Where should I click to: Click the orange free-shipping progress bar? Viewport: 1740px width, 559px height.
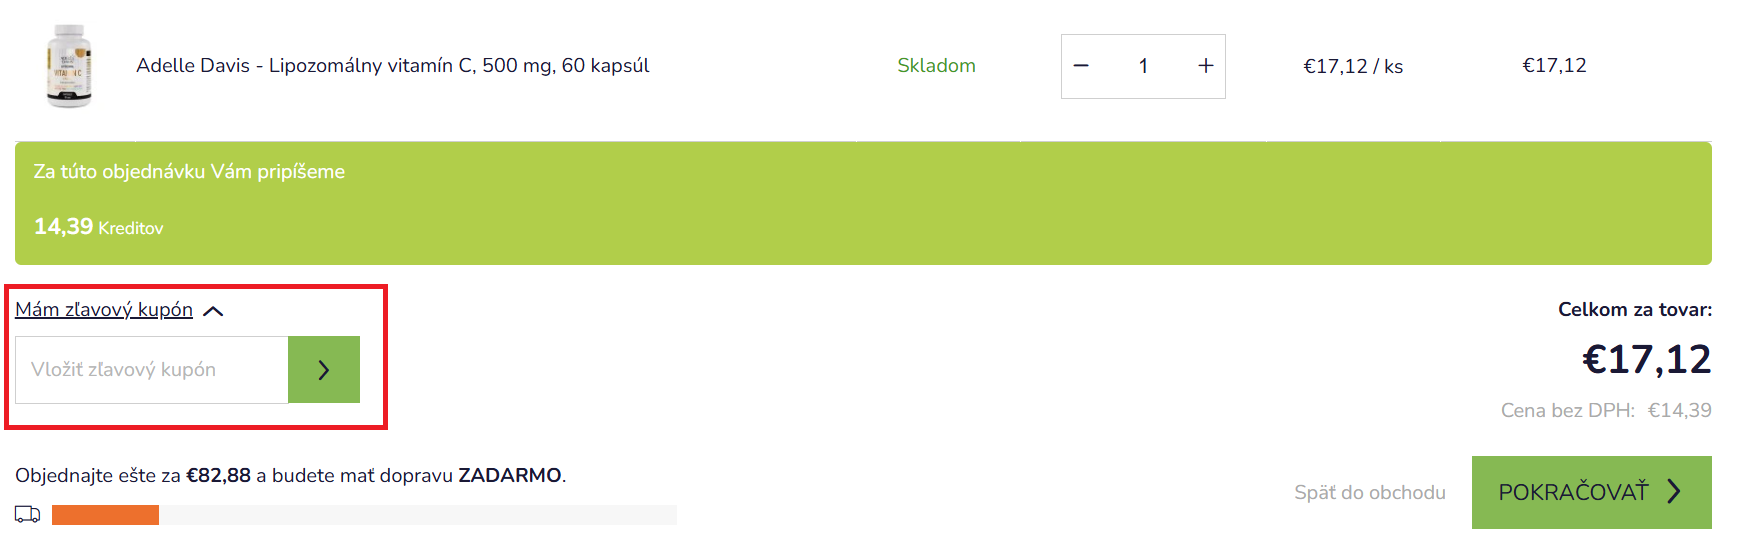(105, 515)
